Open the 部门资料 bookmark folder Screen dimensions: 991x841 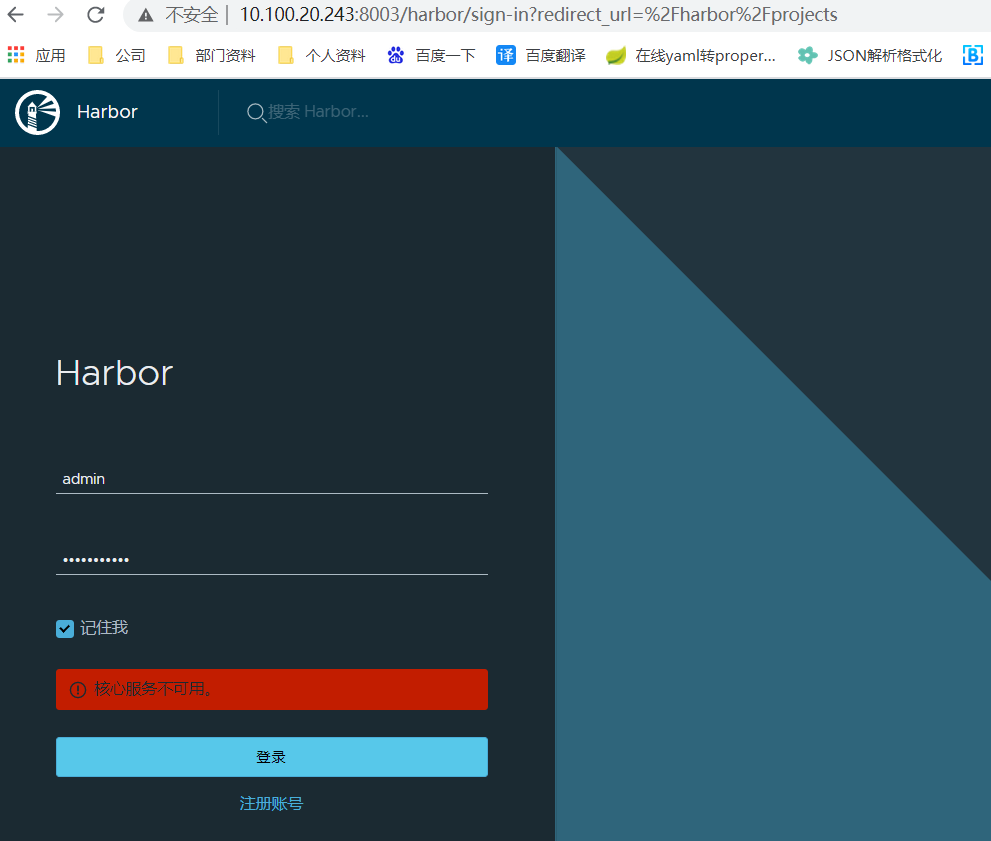[212, 56]
